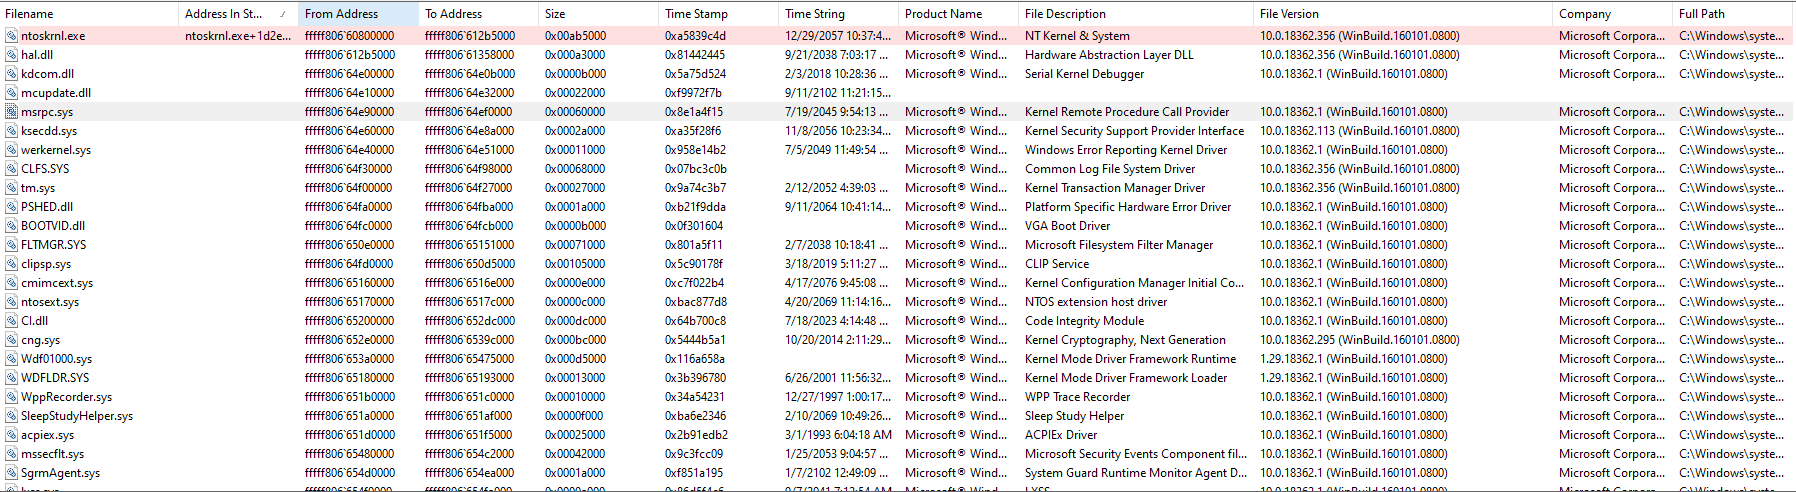This screenshot has width=1796, height=492.
Task: Click the ntosext.sys file icon
Action: click(x=11, y=302)
